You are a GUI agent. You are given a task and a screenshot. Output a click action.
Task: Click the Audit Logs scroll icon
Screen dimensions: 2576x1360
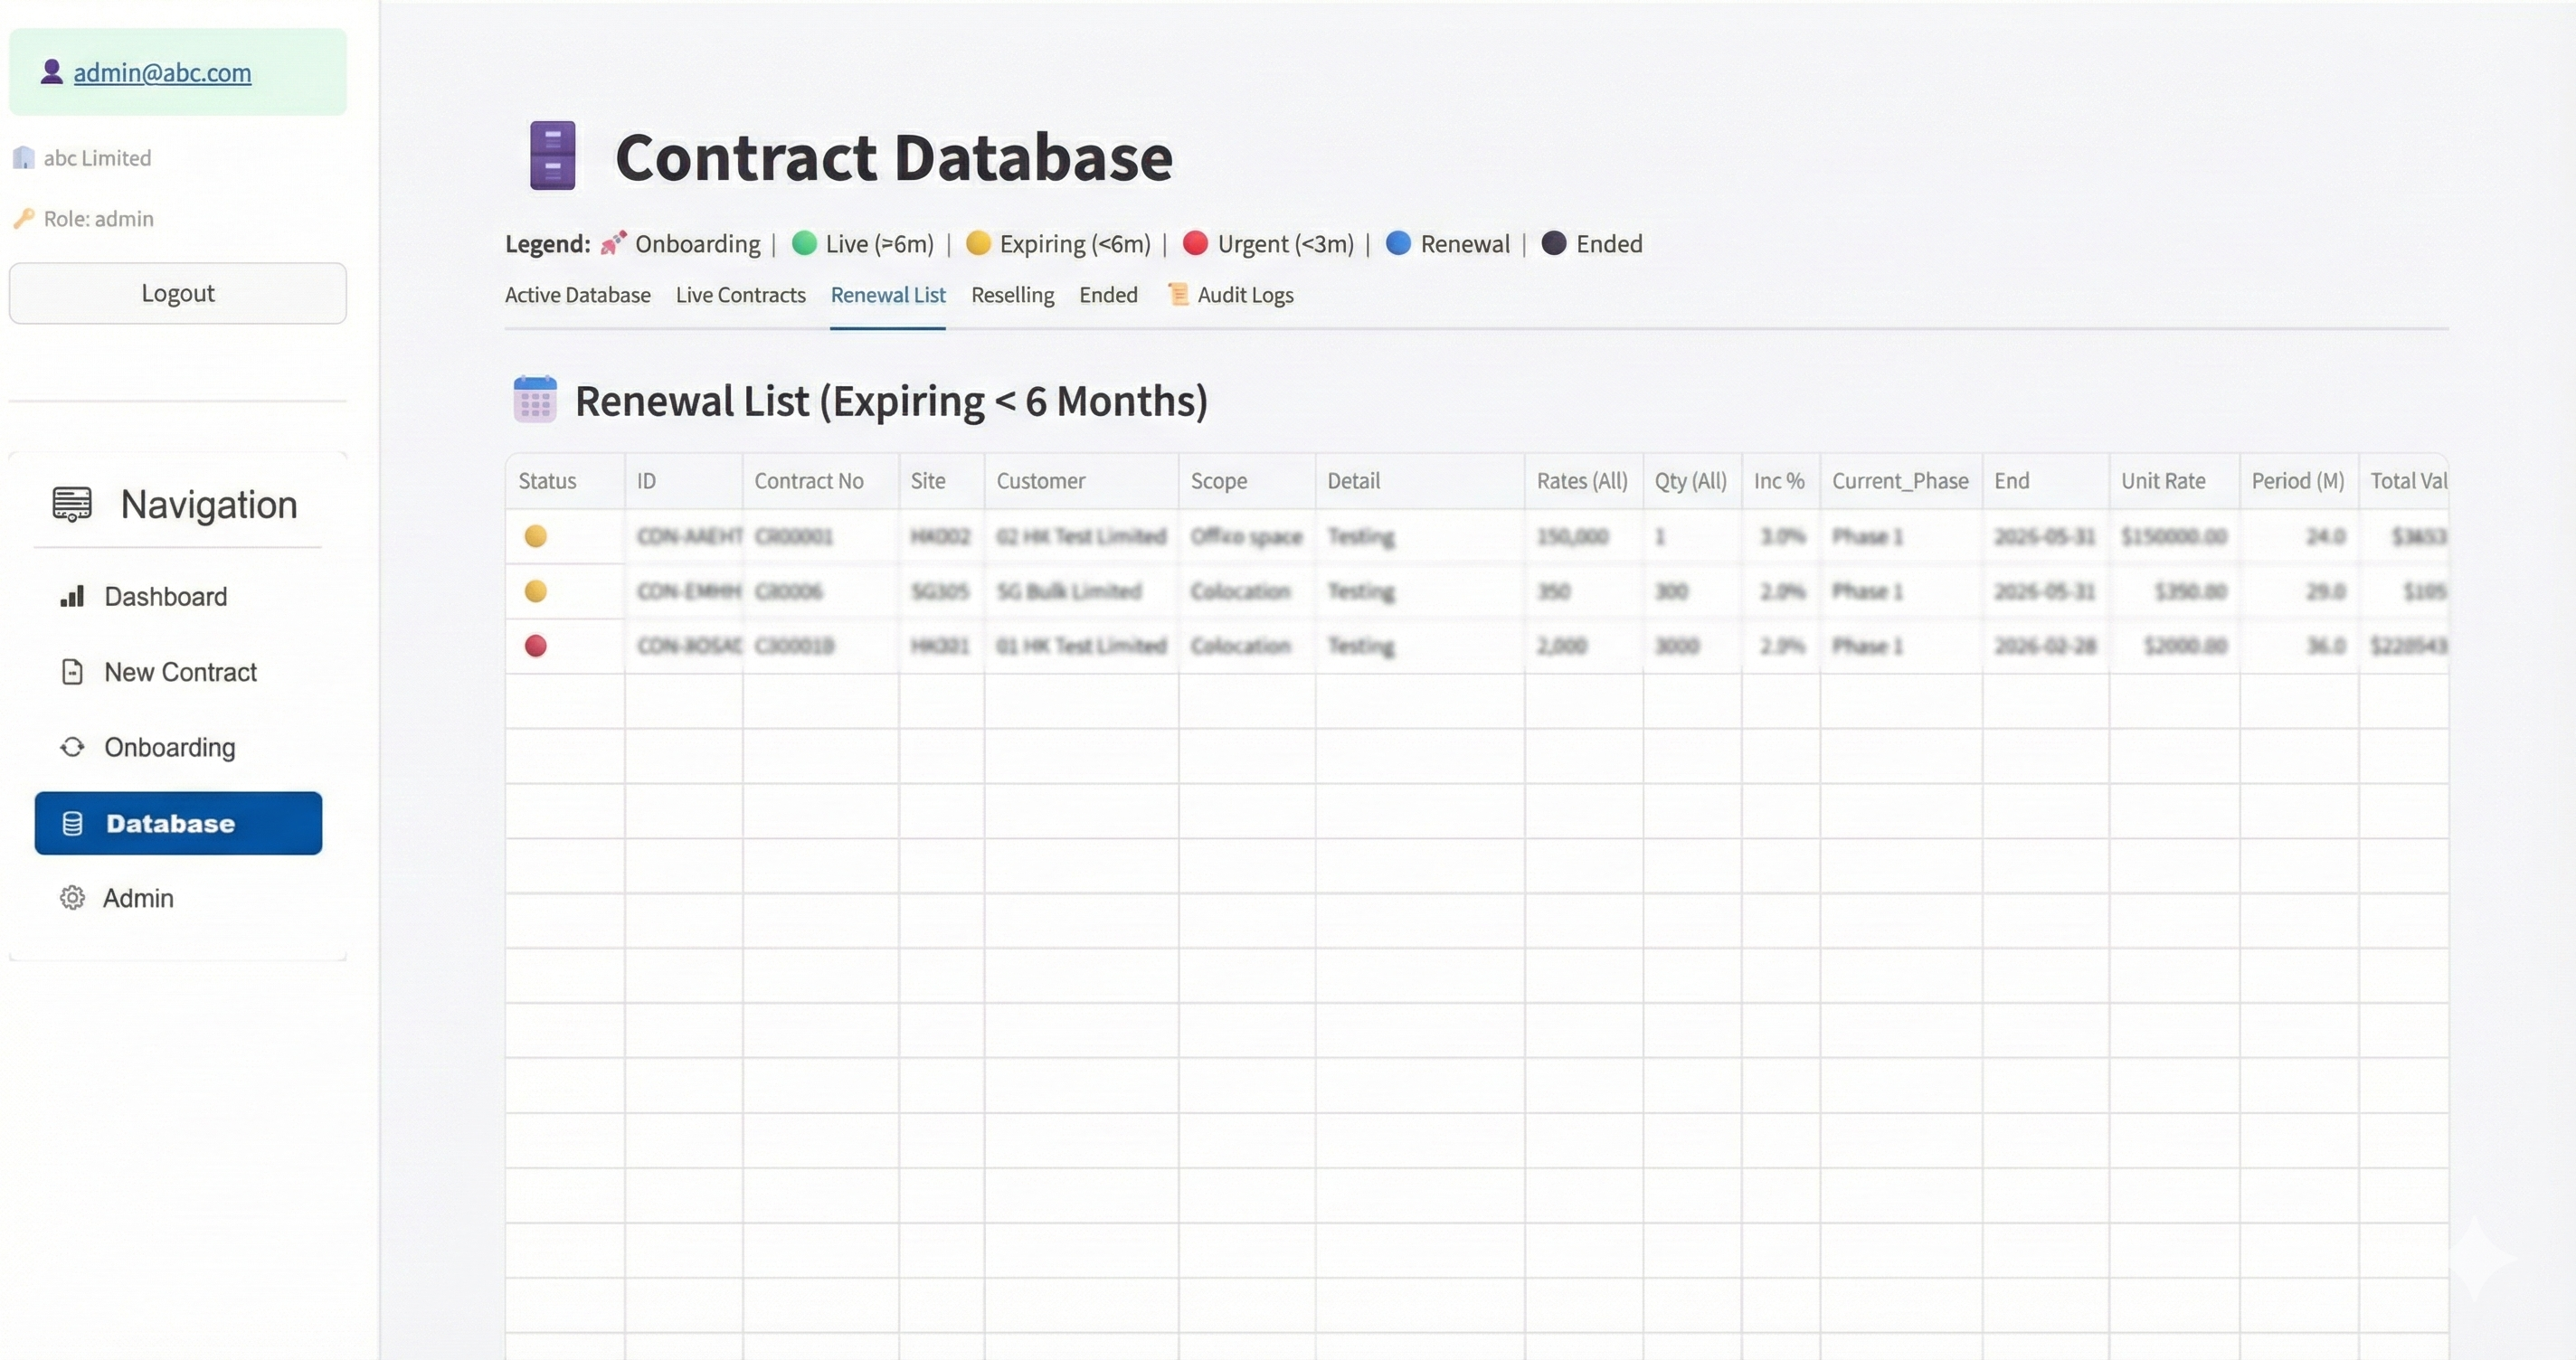click(x=1177, y=294)
